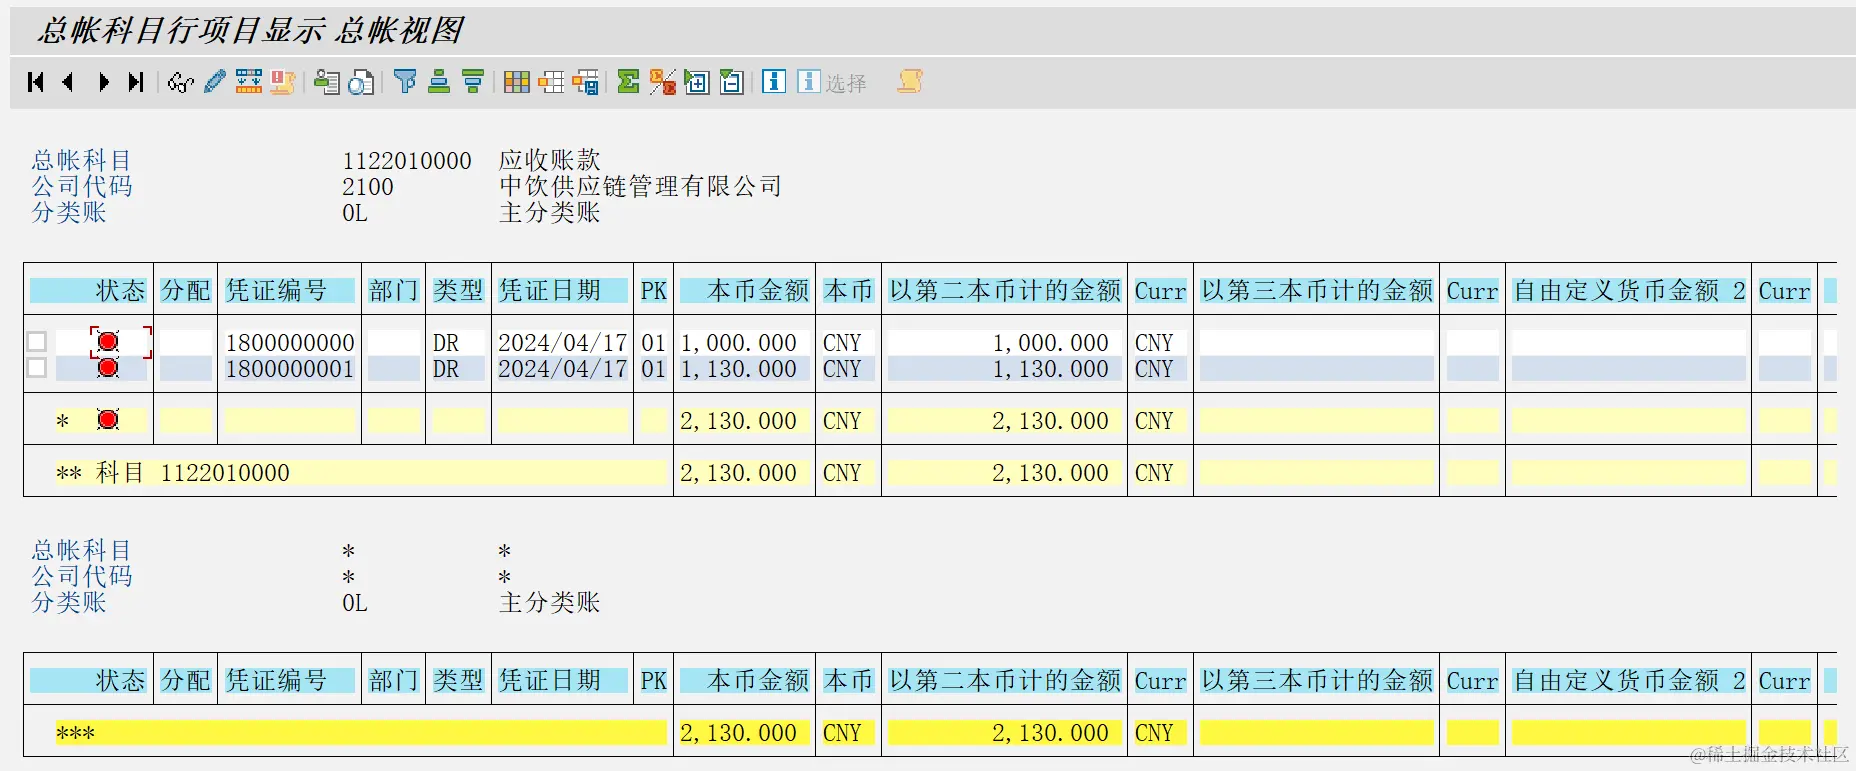Viewport: 1856px width, 771px height.
Task: Click the subtotals icon
Action: point(662,82)
